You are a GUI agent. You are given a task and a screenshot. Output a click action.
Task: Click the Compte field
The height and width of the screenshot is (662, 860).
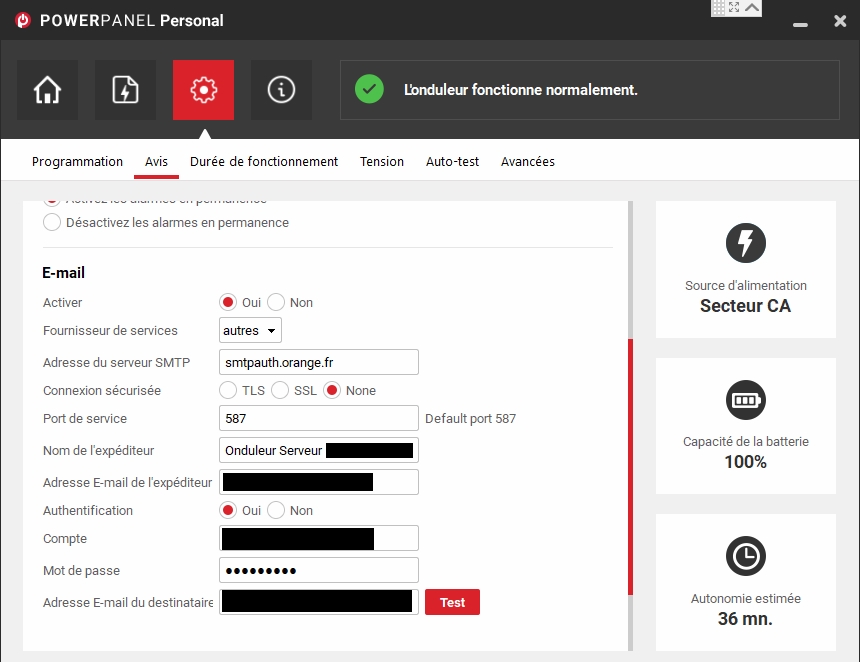[319, 538]
